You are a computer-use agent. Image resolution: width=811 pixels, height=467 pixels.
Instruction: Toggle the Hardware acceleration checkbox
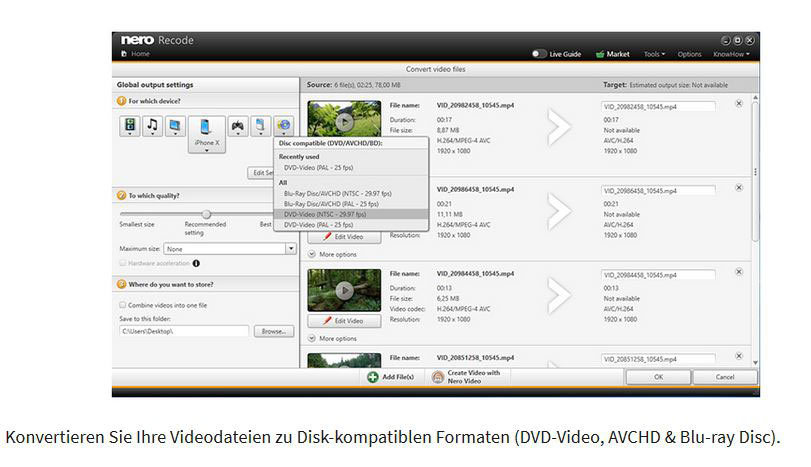(123, 263)
